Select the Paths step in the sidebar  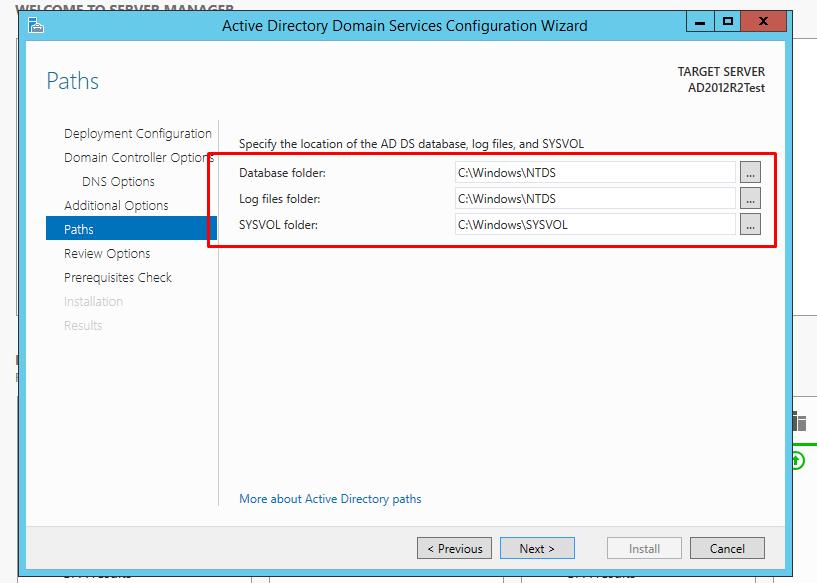(131, 229)
